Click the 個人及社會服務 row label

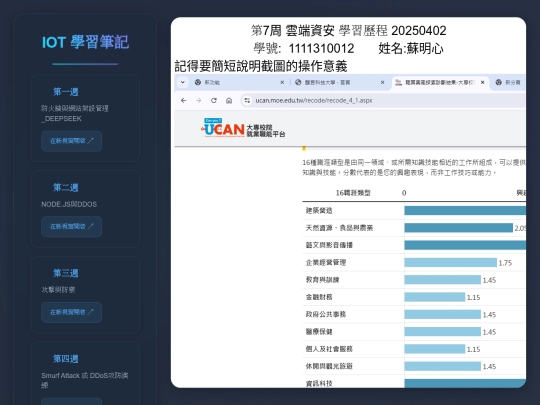329,349
